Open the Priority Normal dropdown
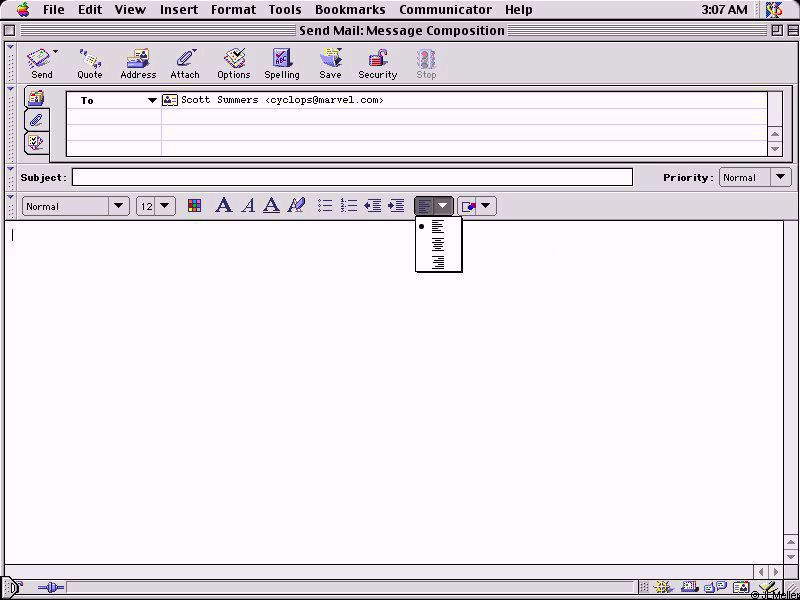Image resolution: width=800 pixels, height=600 pixels. 755,178
